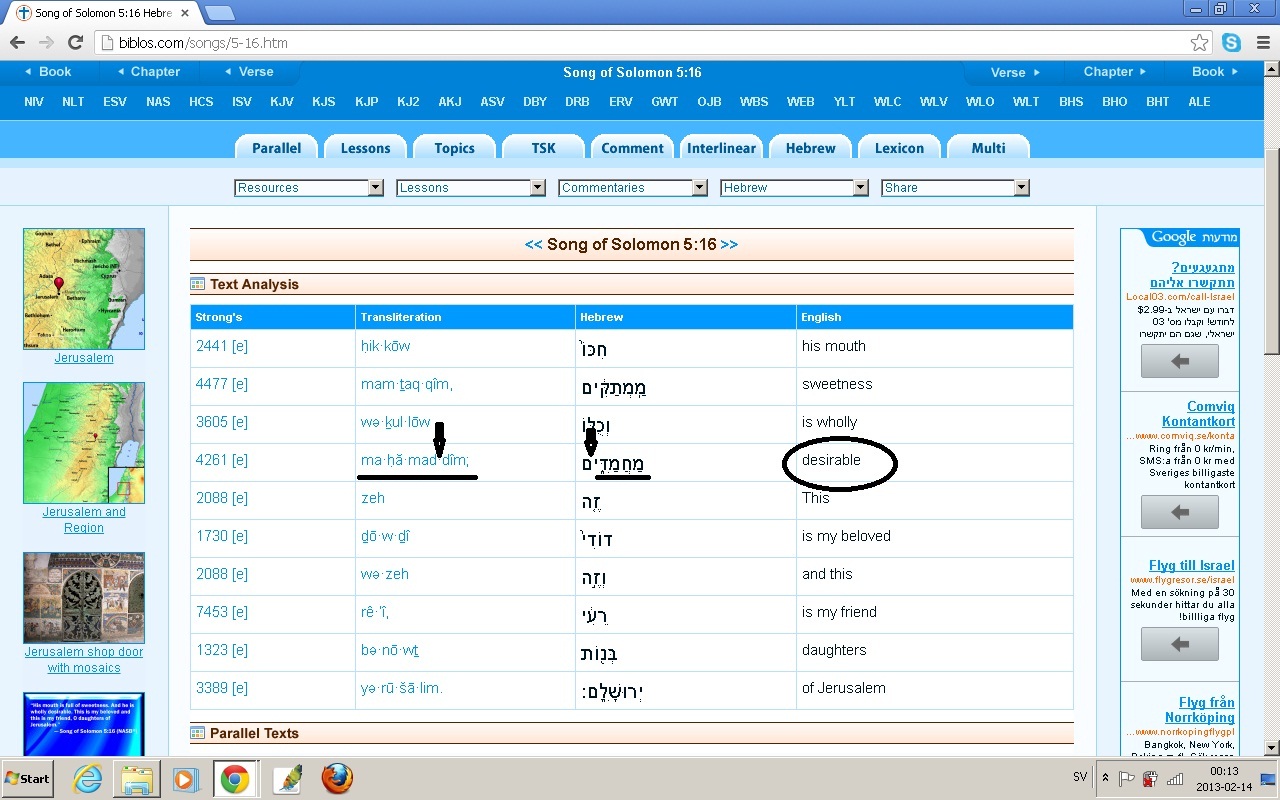Image resolution: width=1280 pixels, height=800 pixels.
Task: Open a new browser tab
Action: click(219, 13)
